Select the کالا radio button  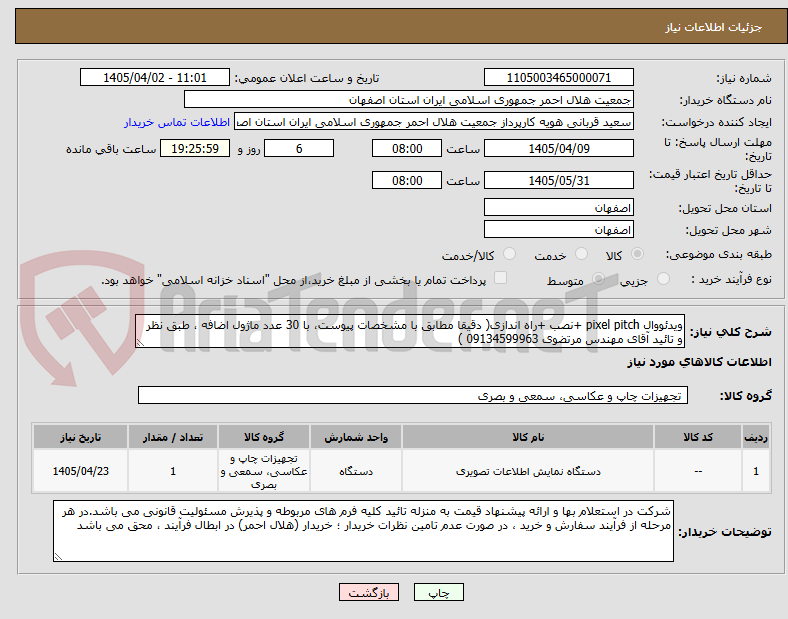(x=637, y=254)
